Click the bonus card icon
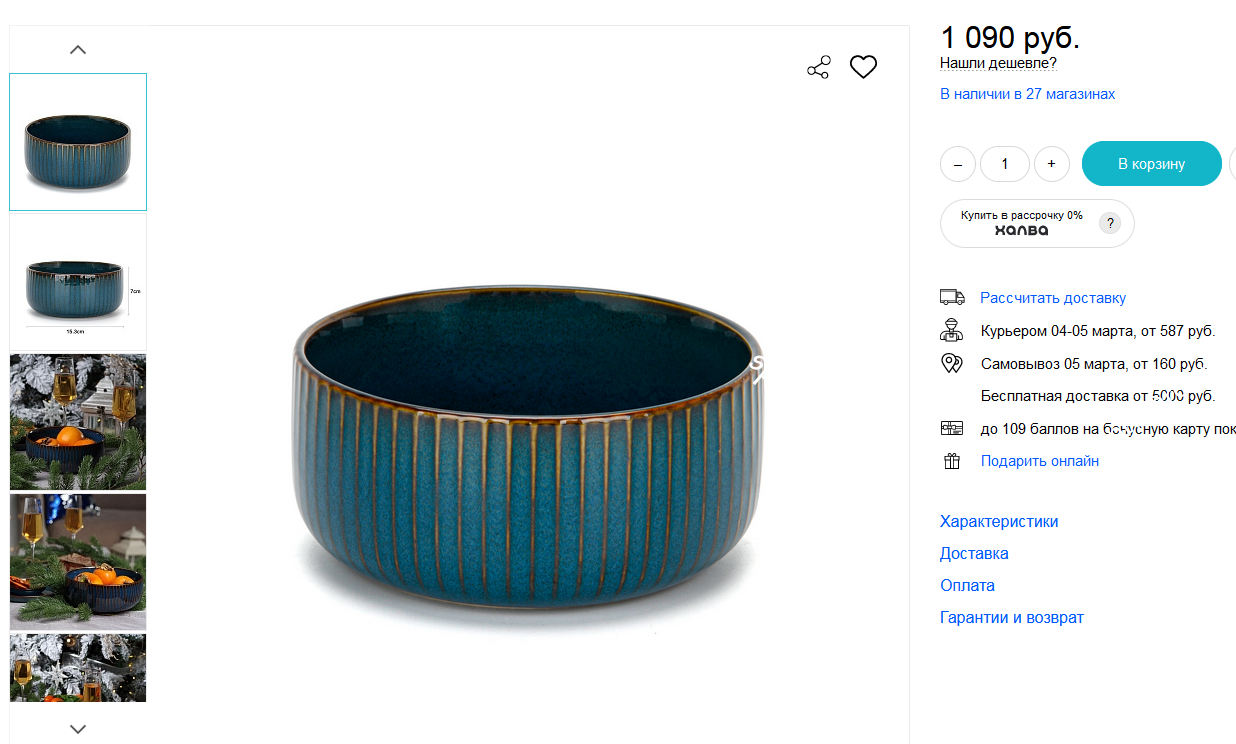The width and height of the screenshot is (1236, 744). [952, 428]
